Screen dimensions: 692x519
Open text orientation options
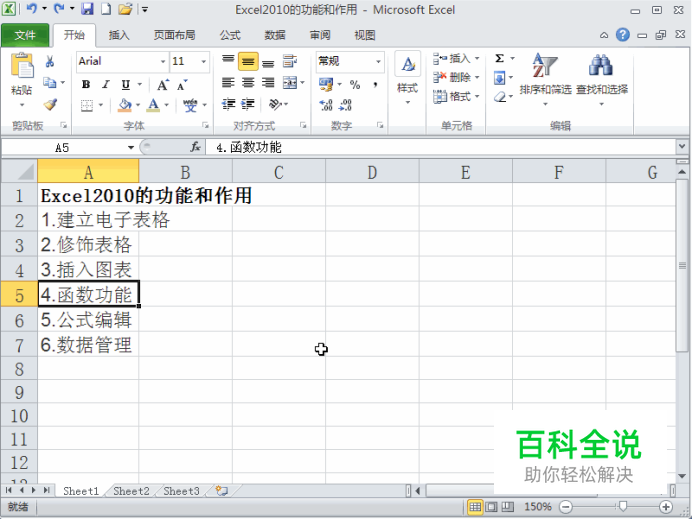(275, 104)
